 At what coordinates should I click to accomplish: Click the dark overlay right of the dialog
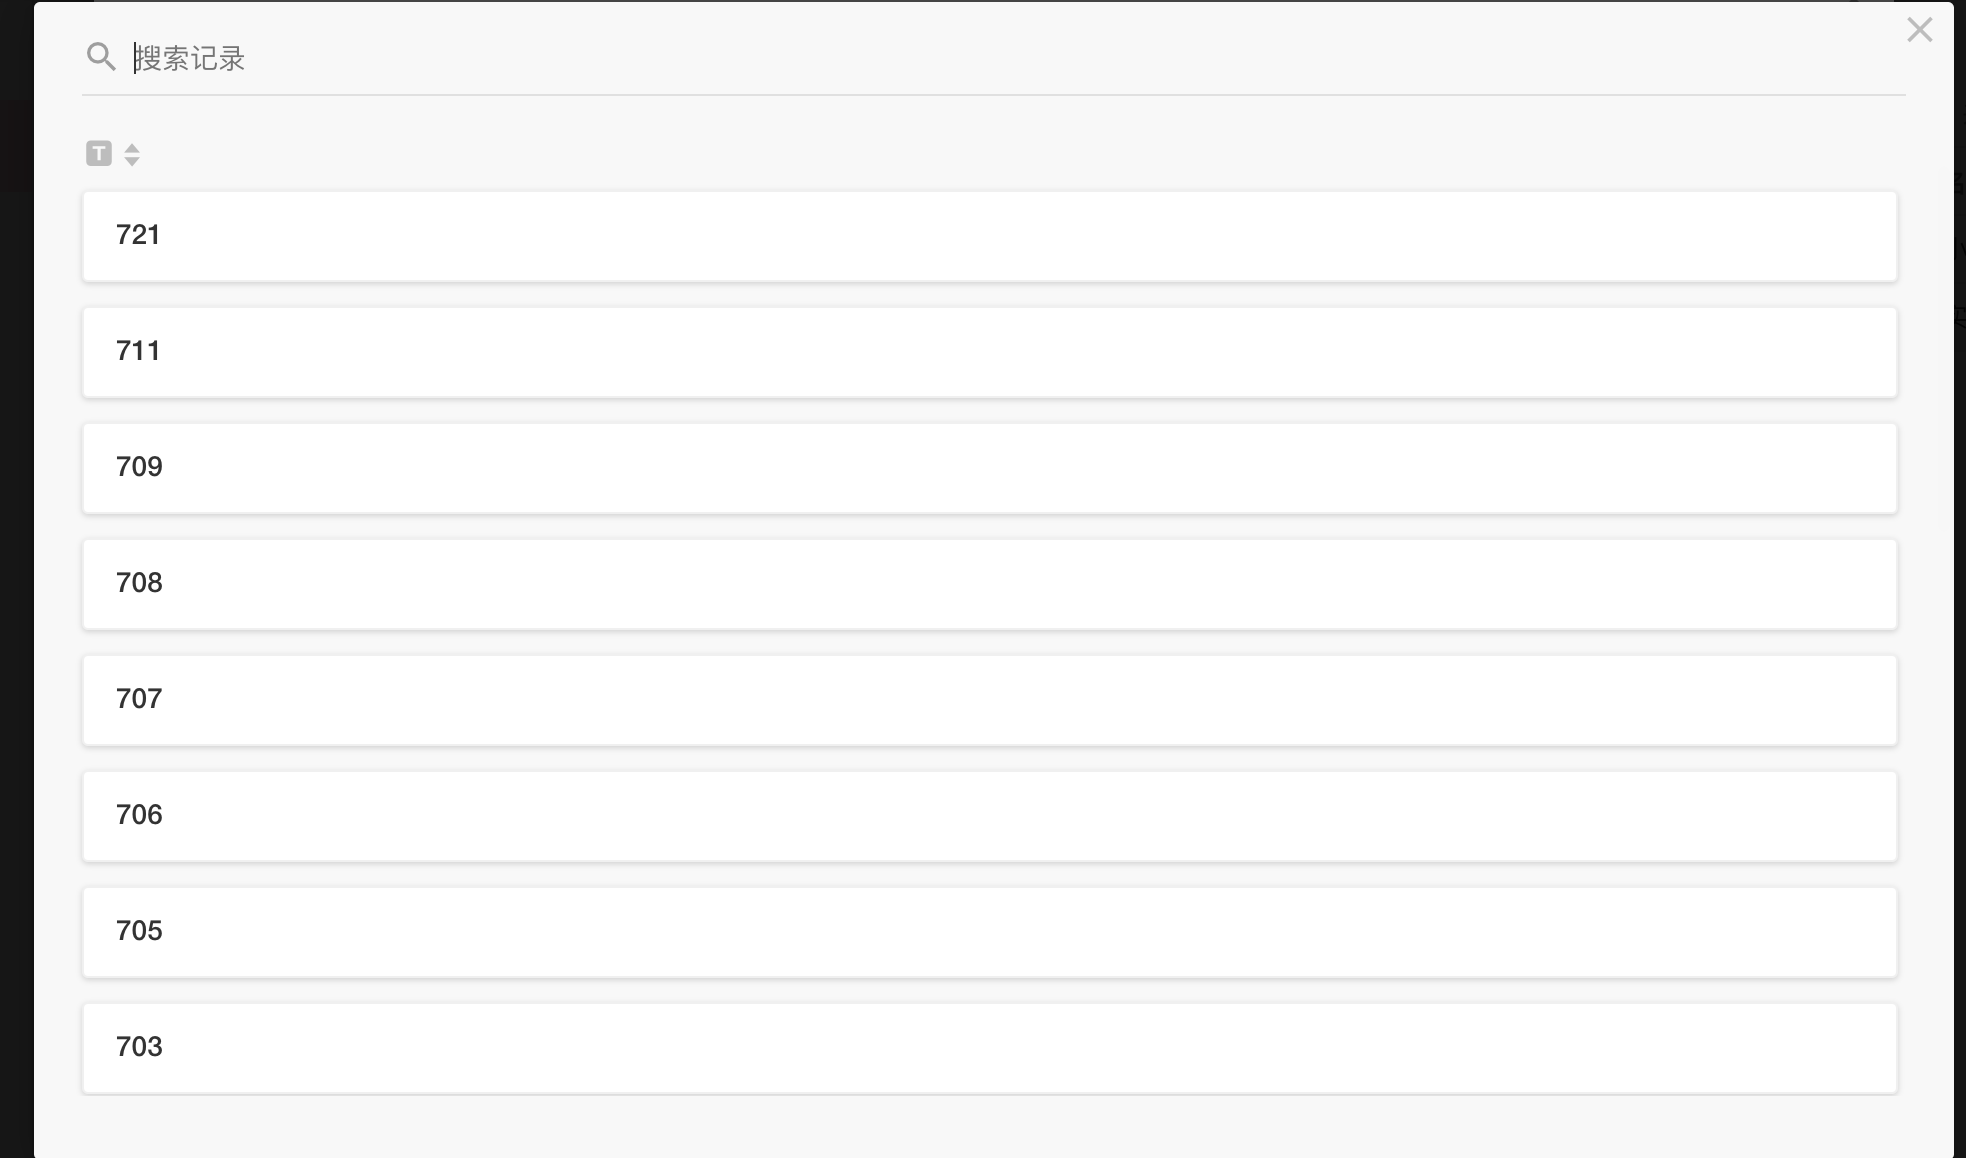click(x=1959, y=700)
